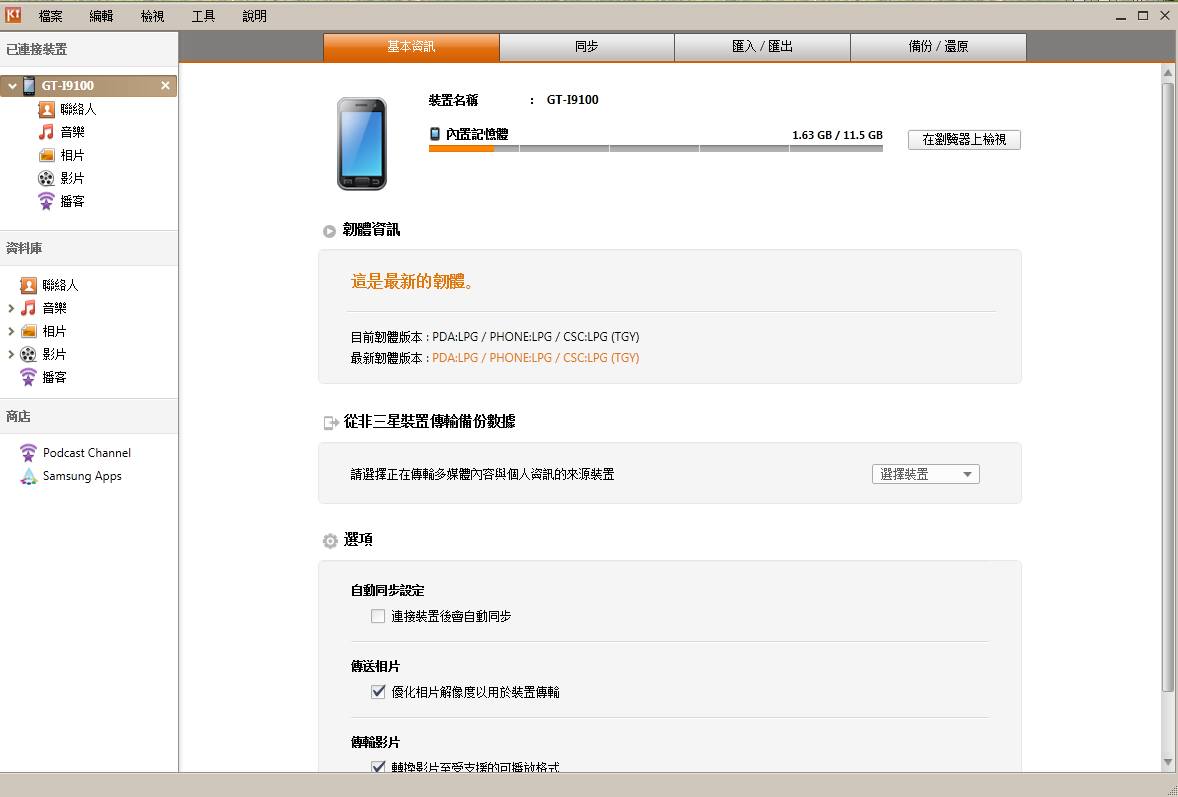Open the 說明 menu
Image resolution: width=1178 pixels, height=797 pixels.
(x=255, y=16)
